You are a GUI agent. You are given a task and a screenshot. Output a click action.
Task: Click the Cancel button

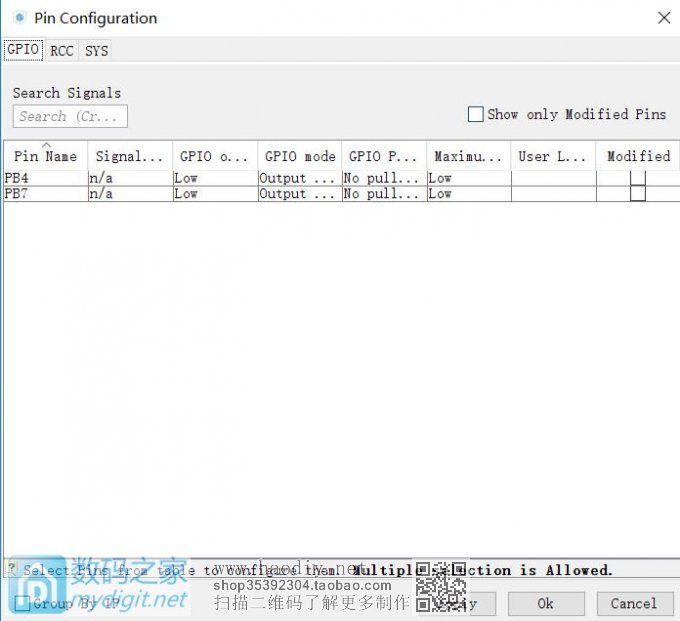(x=633, y=603)
